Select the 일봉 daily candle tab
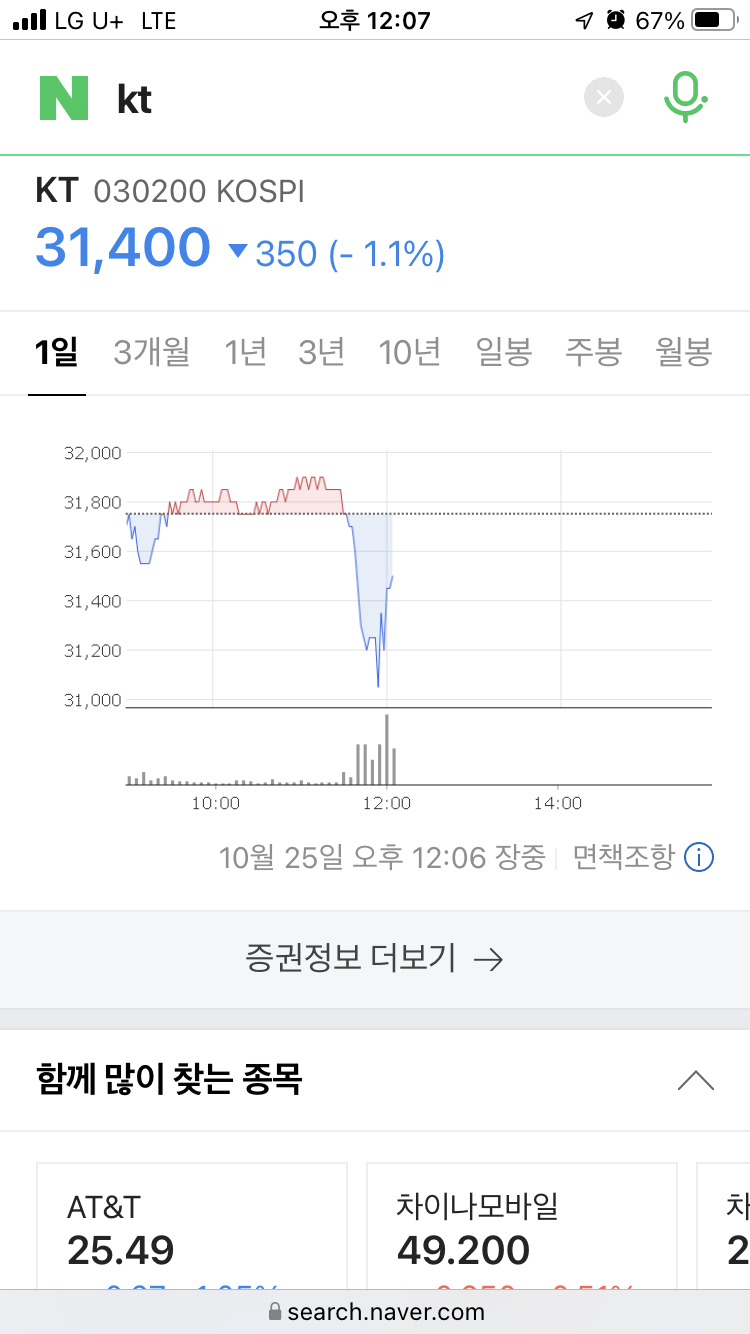The width and height of the screenshot is (750, 1334). click(x=504, y=352)
